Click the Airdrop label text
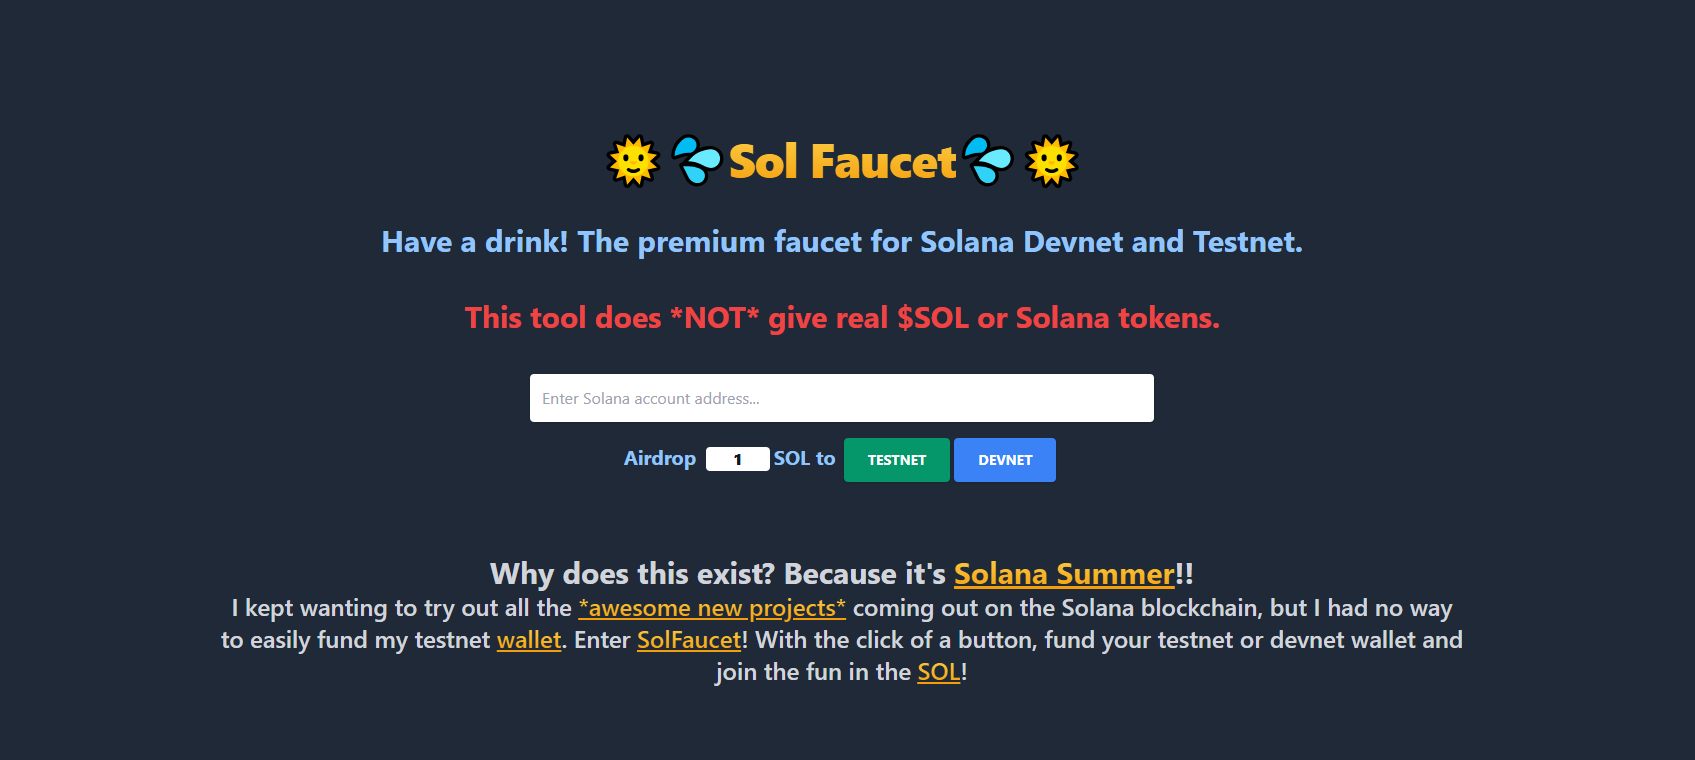This screenshot has height=760, width=1695. [659, 458]
